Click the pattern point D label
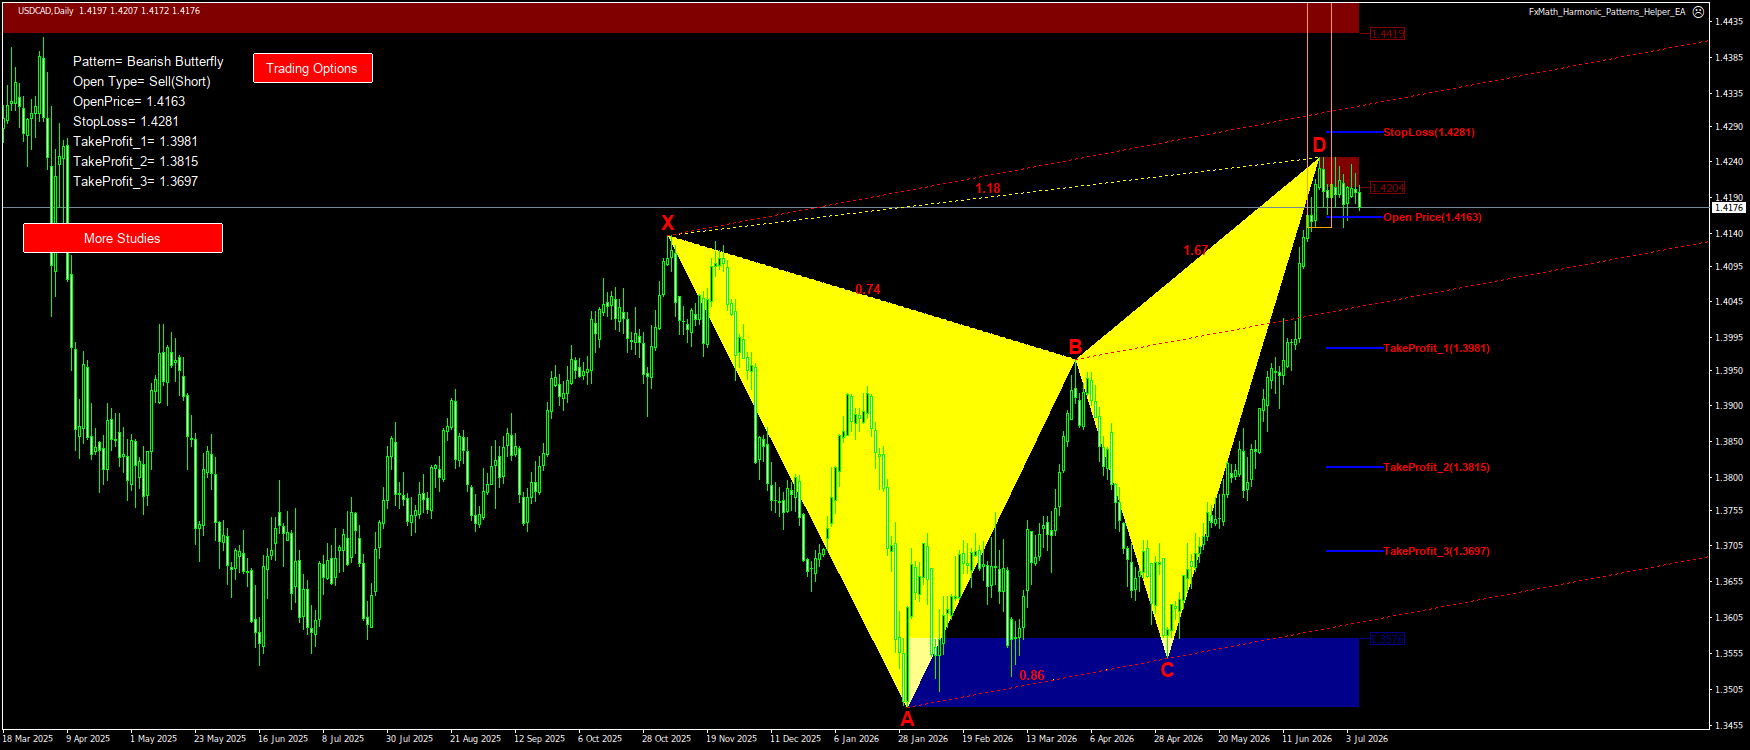This screenshot has height=750, width=1750. pos(1319,146)
